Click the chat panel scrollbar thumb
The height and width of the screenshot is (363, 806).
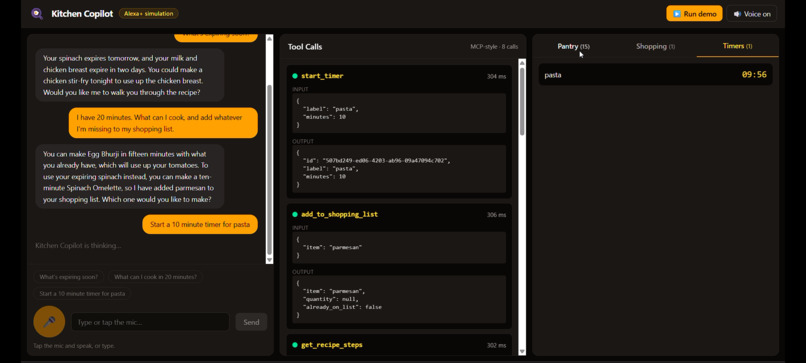pyautogui.click(x=269, y=170)
